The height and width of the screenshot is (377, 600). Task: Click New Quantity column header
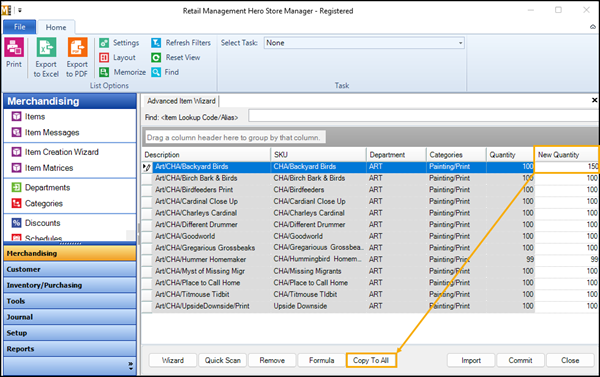click(567, 155)
